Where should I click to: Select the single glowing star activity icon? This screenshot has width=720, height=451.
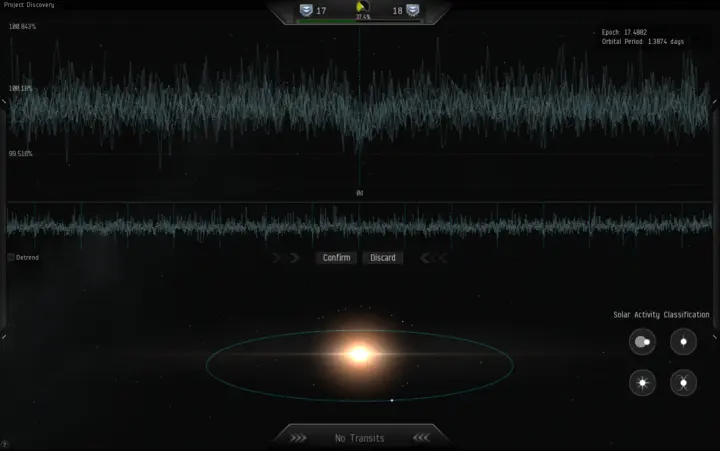tap(683, 342)
